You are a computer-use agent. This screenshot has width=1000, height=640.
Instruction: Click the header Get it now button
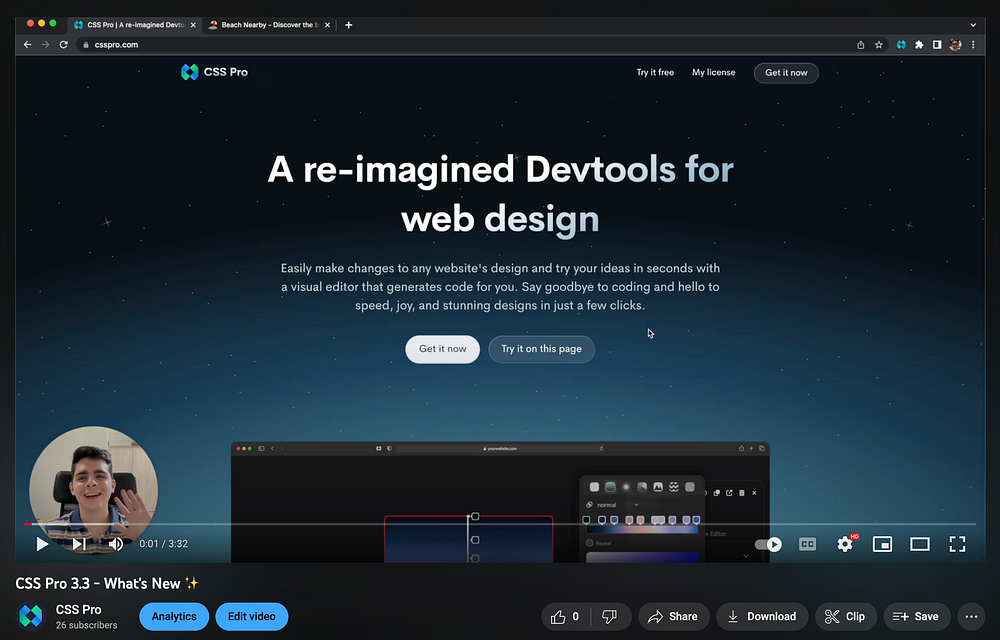click(x=786, y=73)
